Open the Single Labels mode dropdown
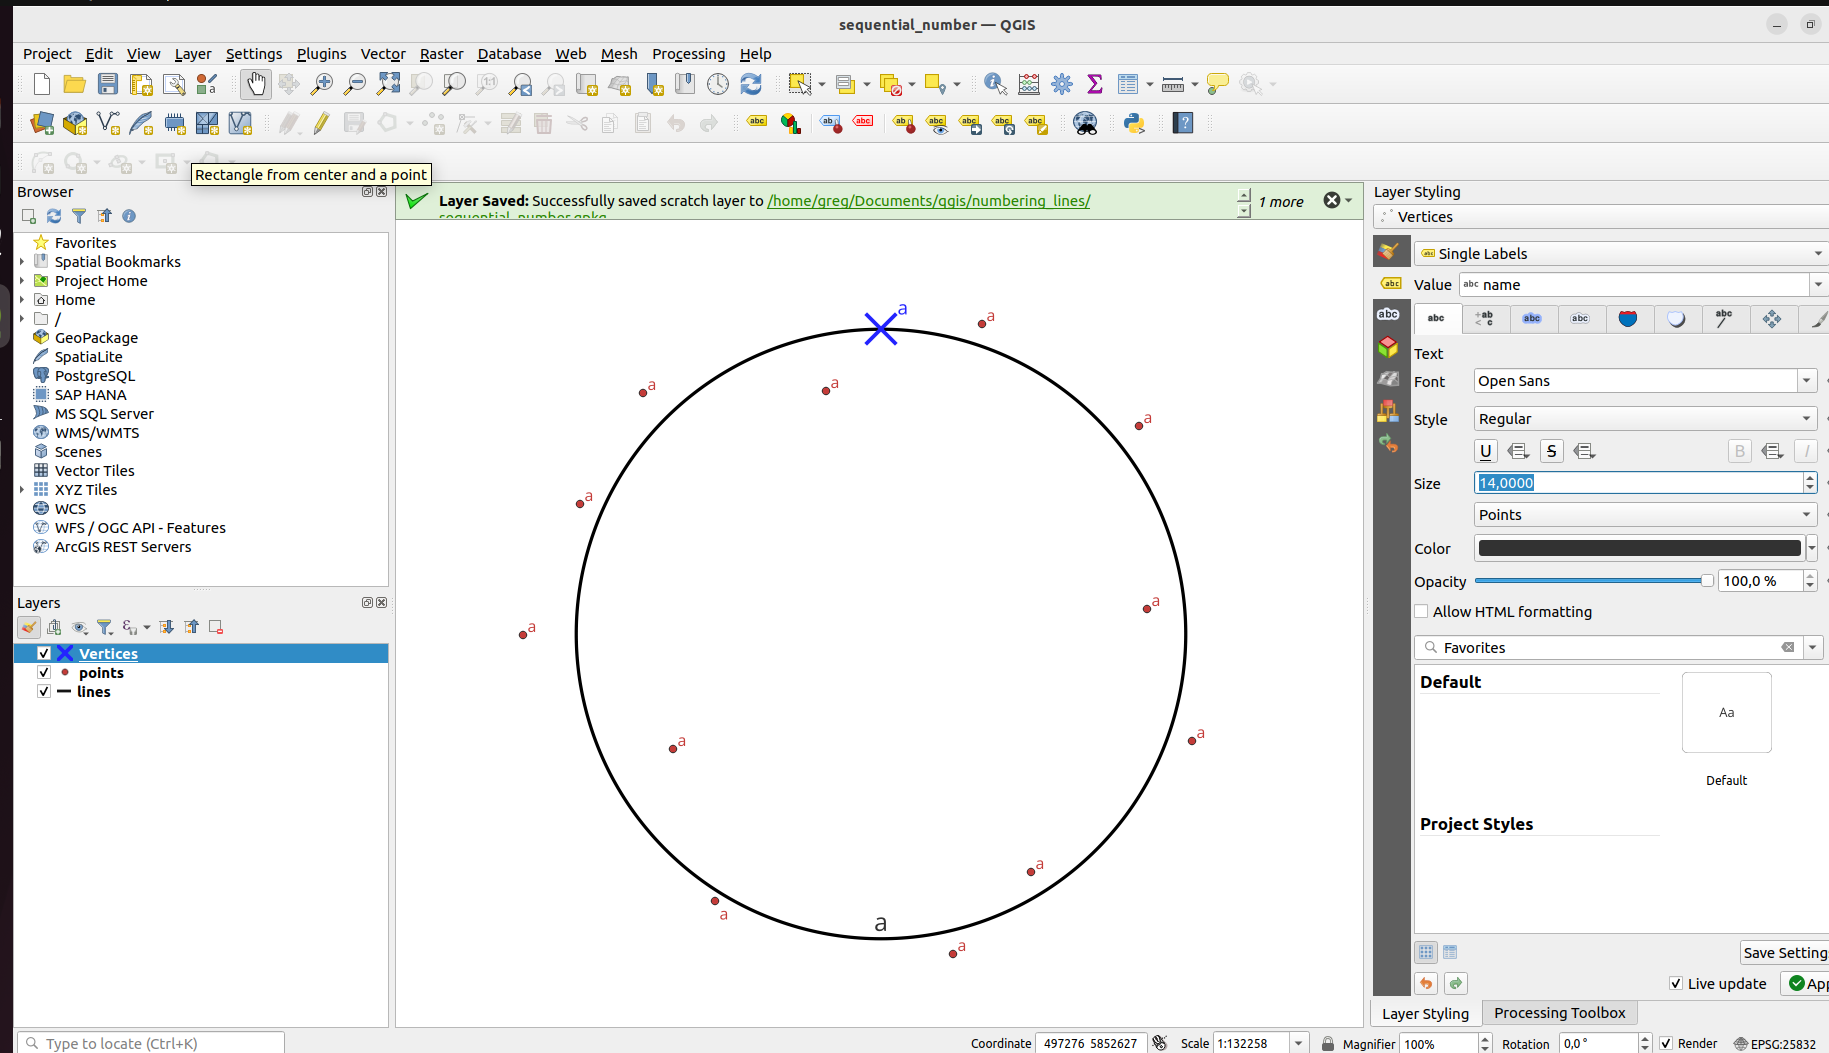 click(x=1621, y=253)
